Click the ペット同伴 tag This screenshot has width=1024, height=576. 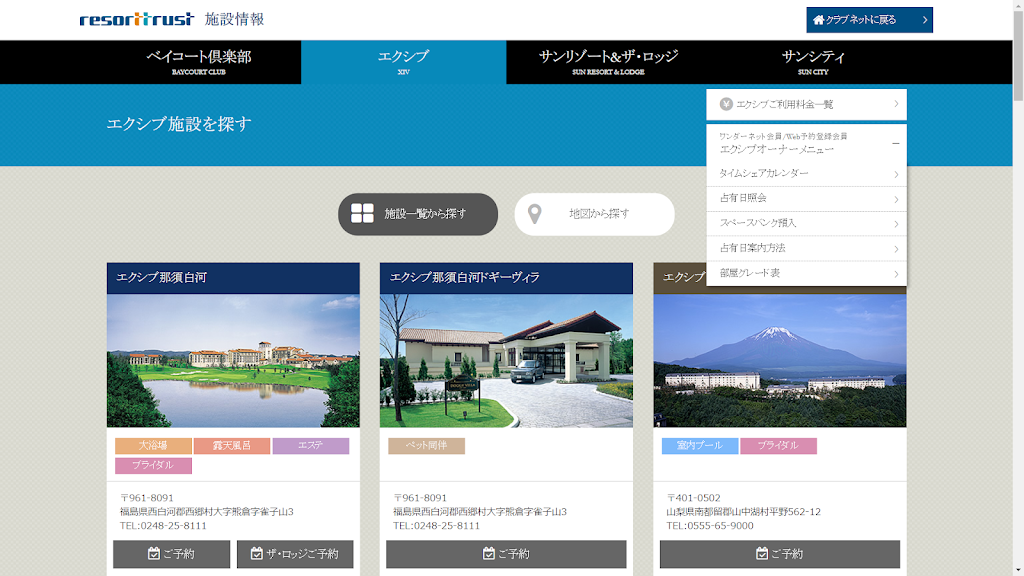tap(426, 446)
